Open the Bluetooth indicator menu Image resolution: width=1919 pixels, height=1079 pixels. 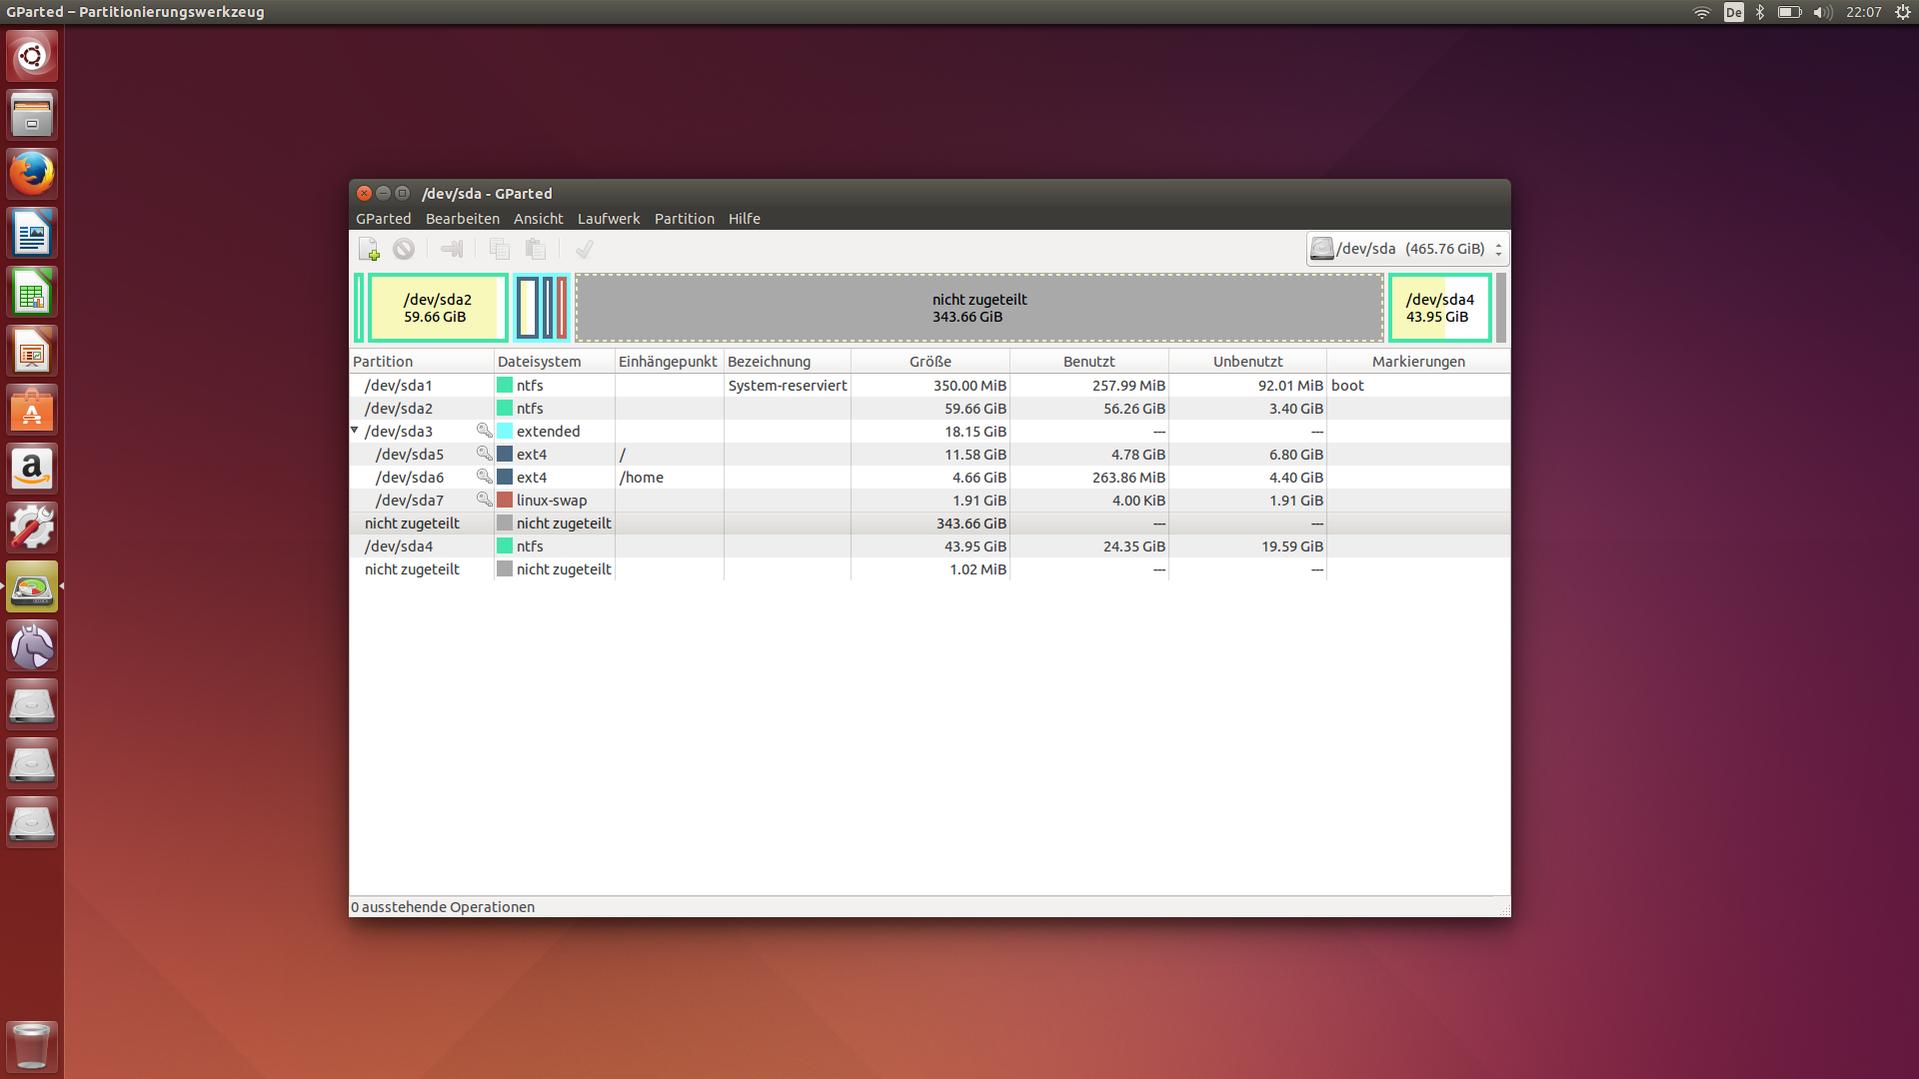(x=1760, y=12)
